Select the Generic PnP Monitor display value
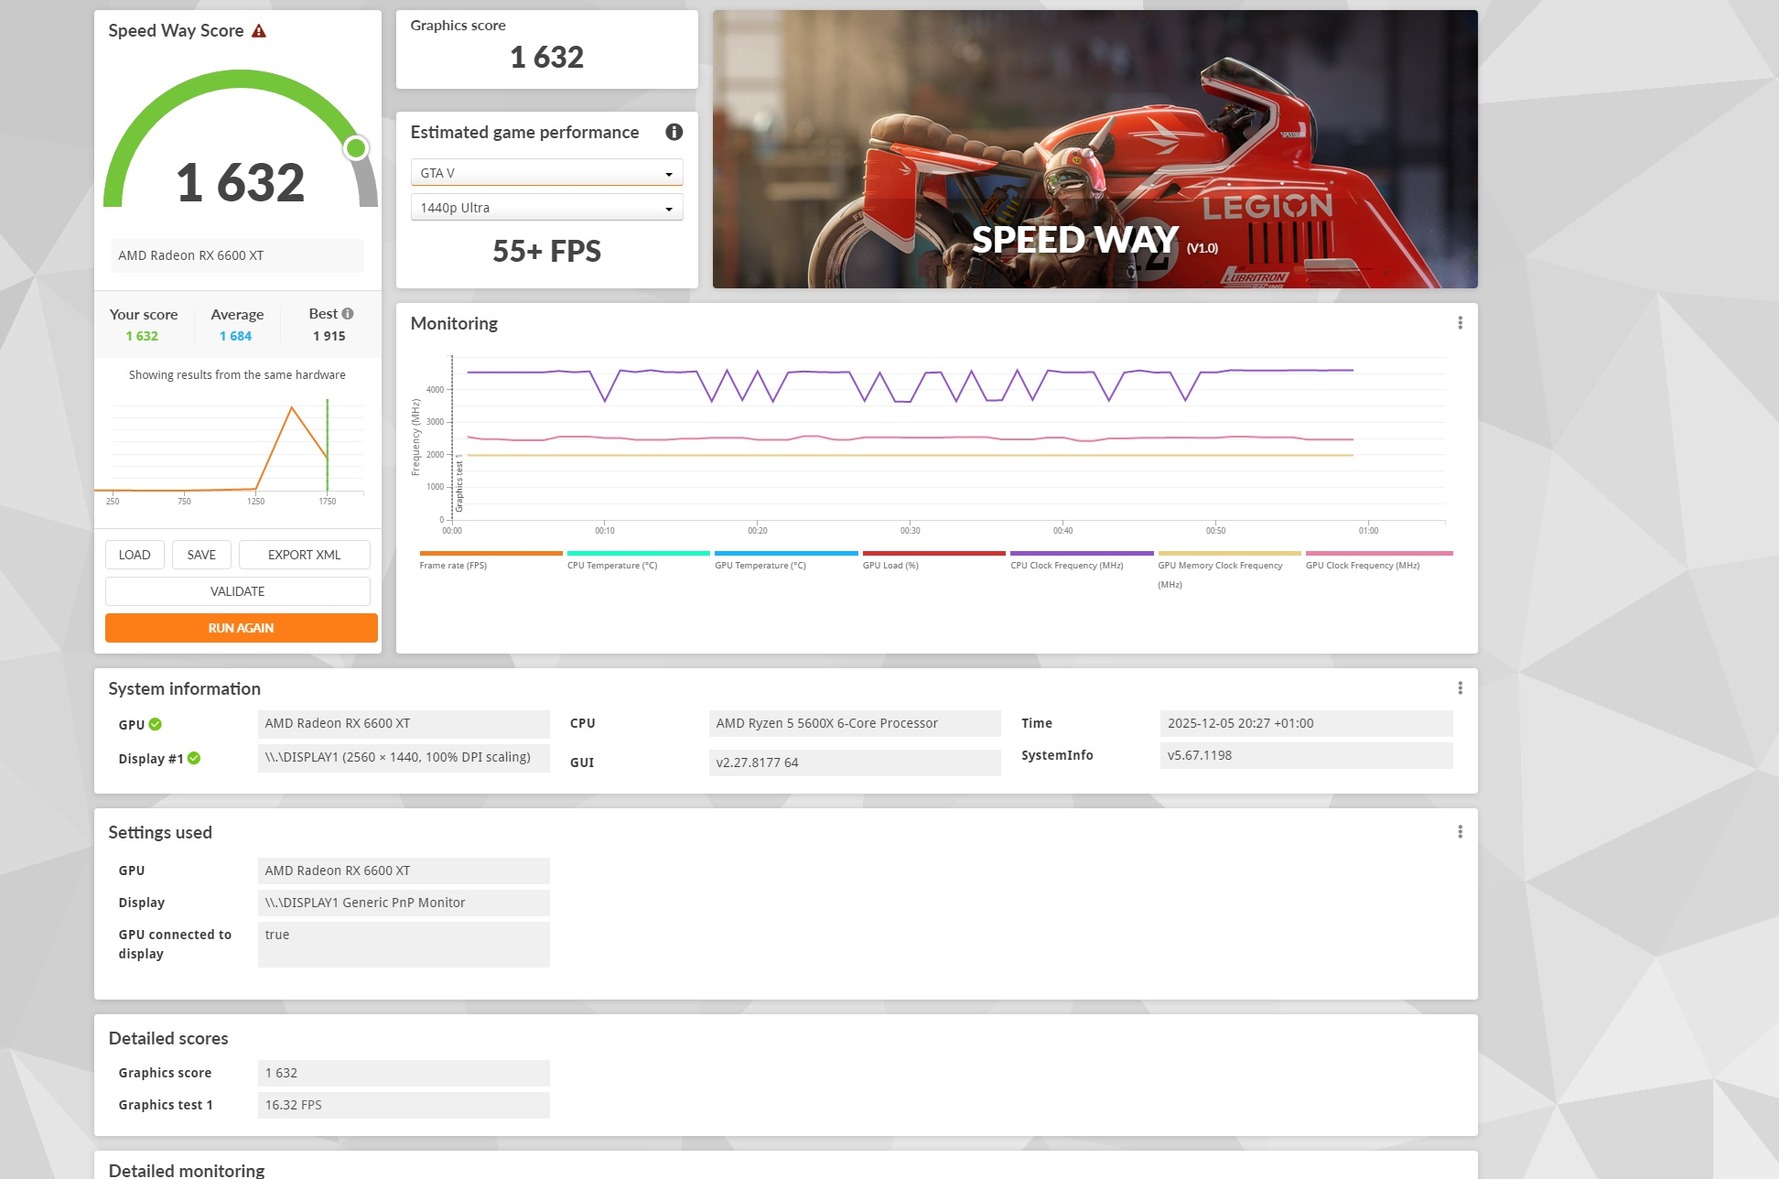Image resolution: width=1779 pixels, height=1179 pixels. click(403, 903)
